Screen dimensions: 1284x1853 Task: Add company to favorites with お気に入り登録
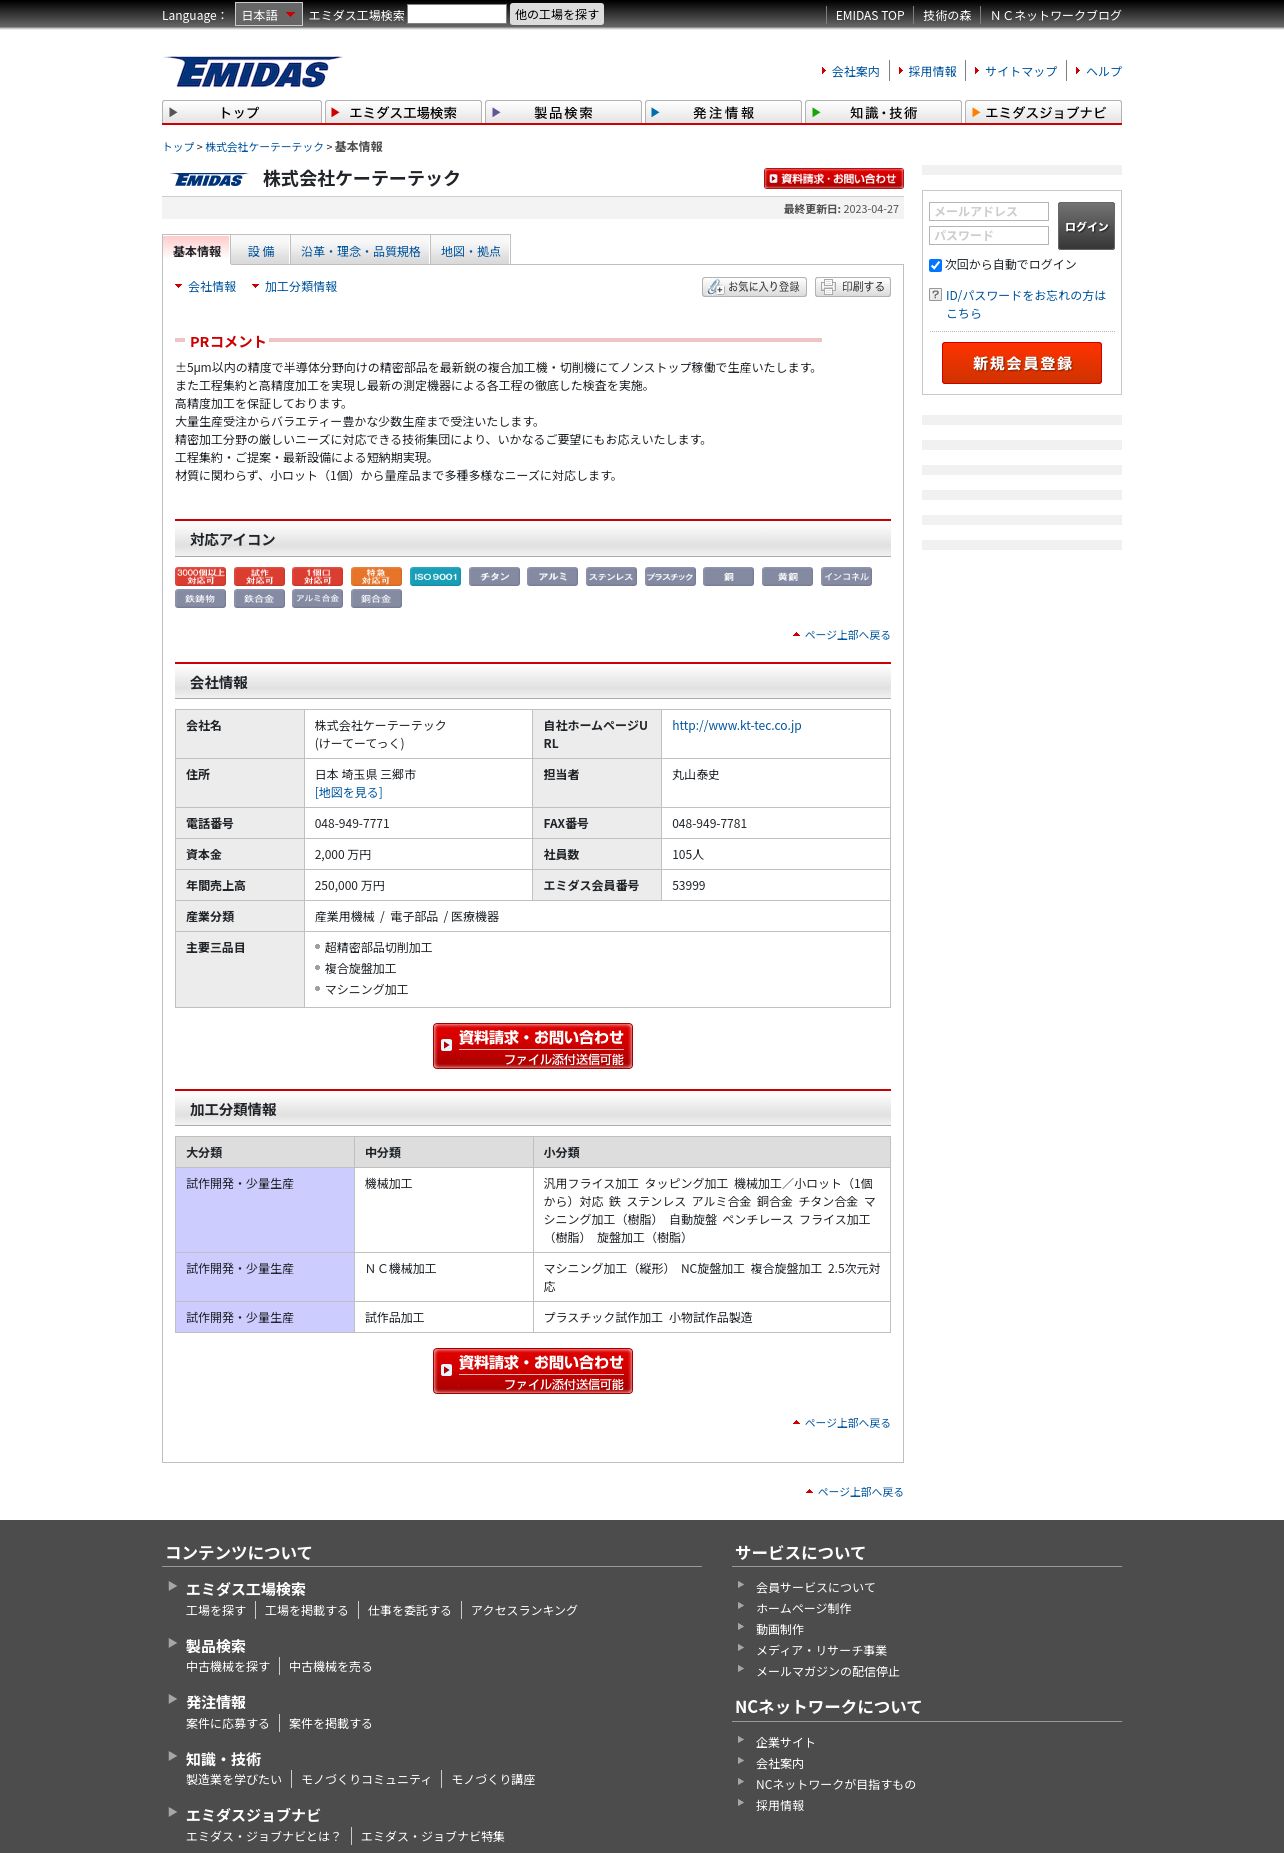(x=754, y=287)
